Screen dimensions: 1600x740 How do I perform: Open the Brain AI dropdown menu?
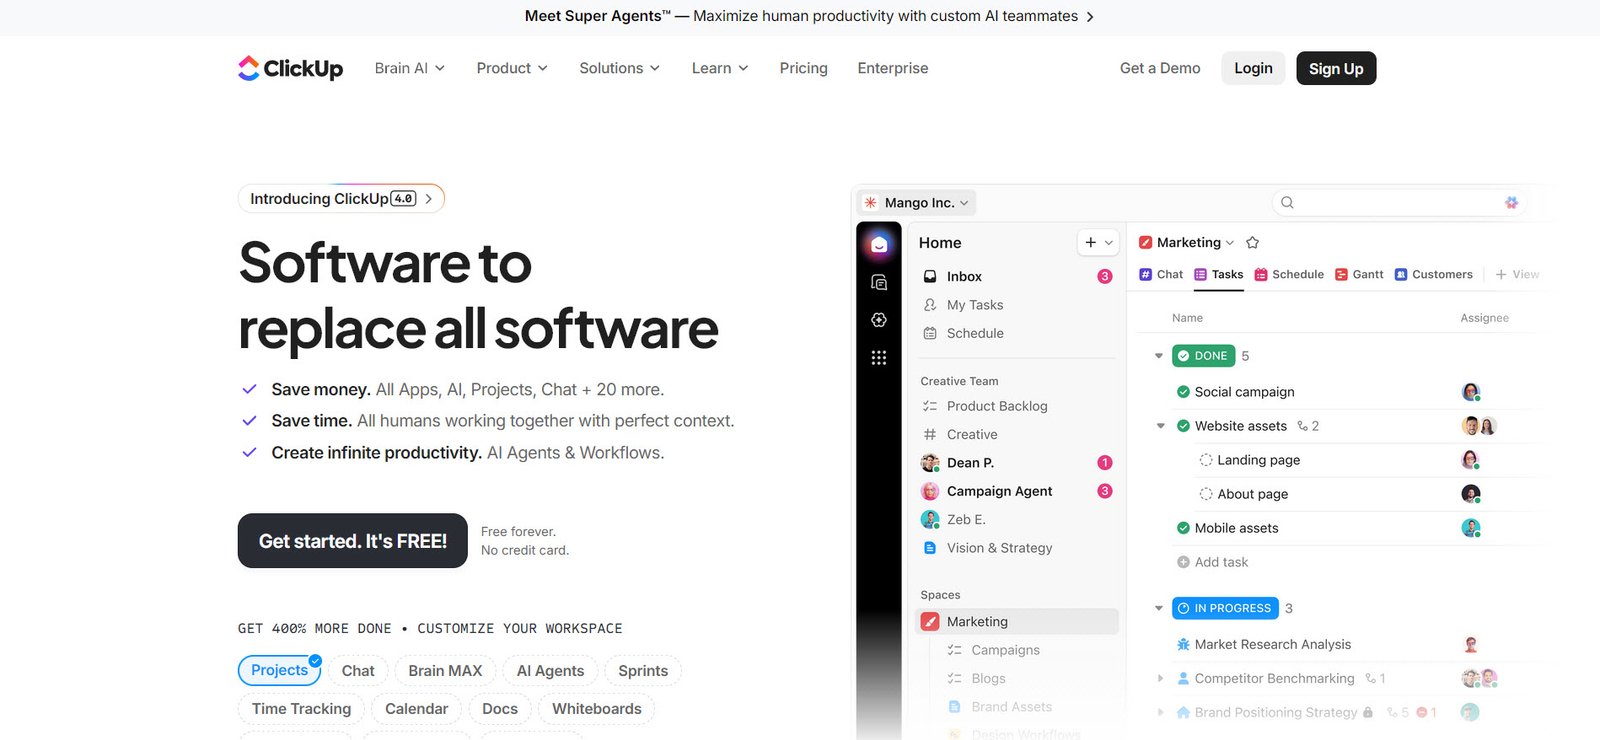410,68
